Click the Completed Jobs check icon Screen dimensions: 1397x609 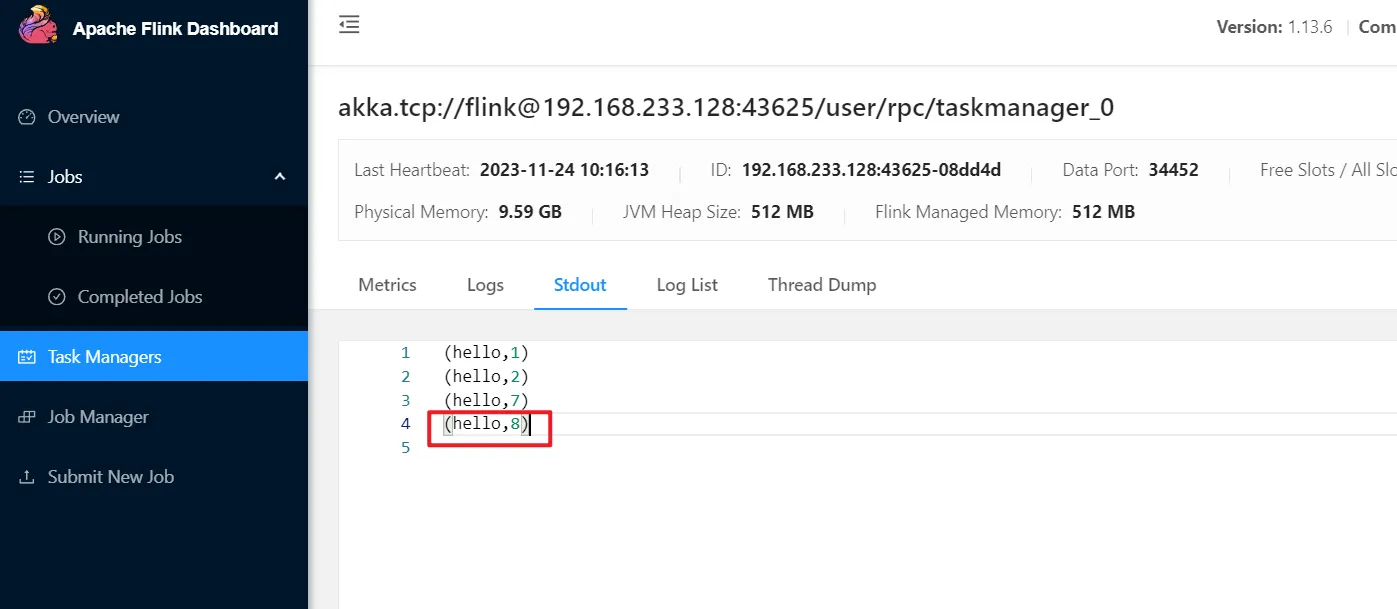pos(57,297)
